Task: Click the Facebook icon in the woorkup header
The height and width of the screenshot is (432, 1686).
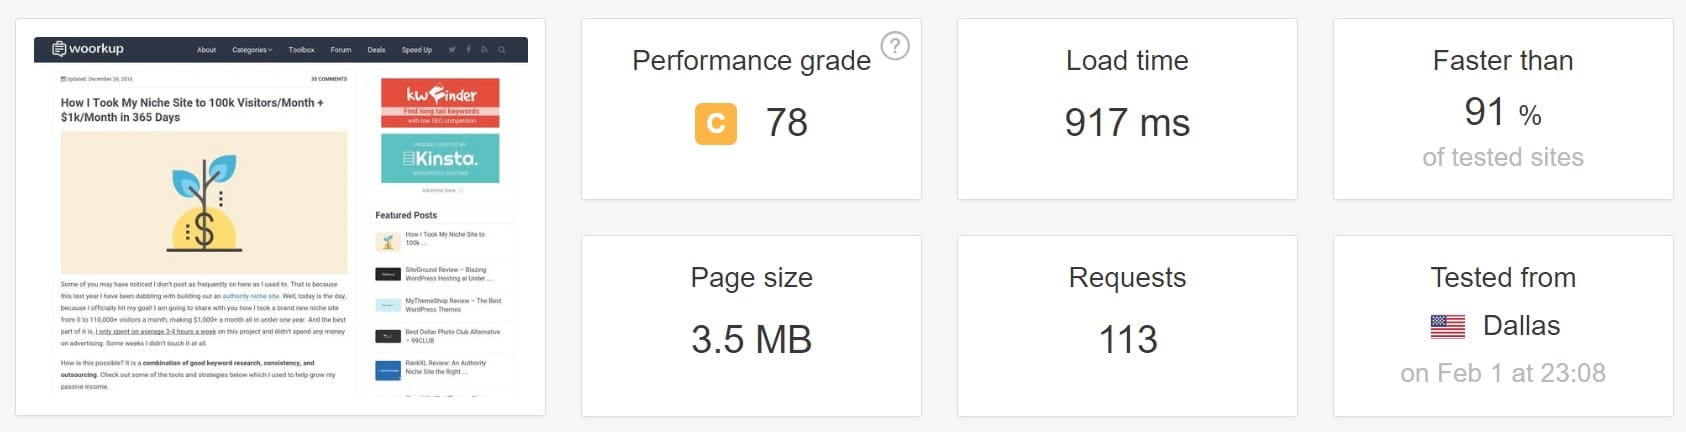Action: click(x=468, y=49)
